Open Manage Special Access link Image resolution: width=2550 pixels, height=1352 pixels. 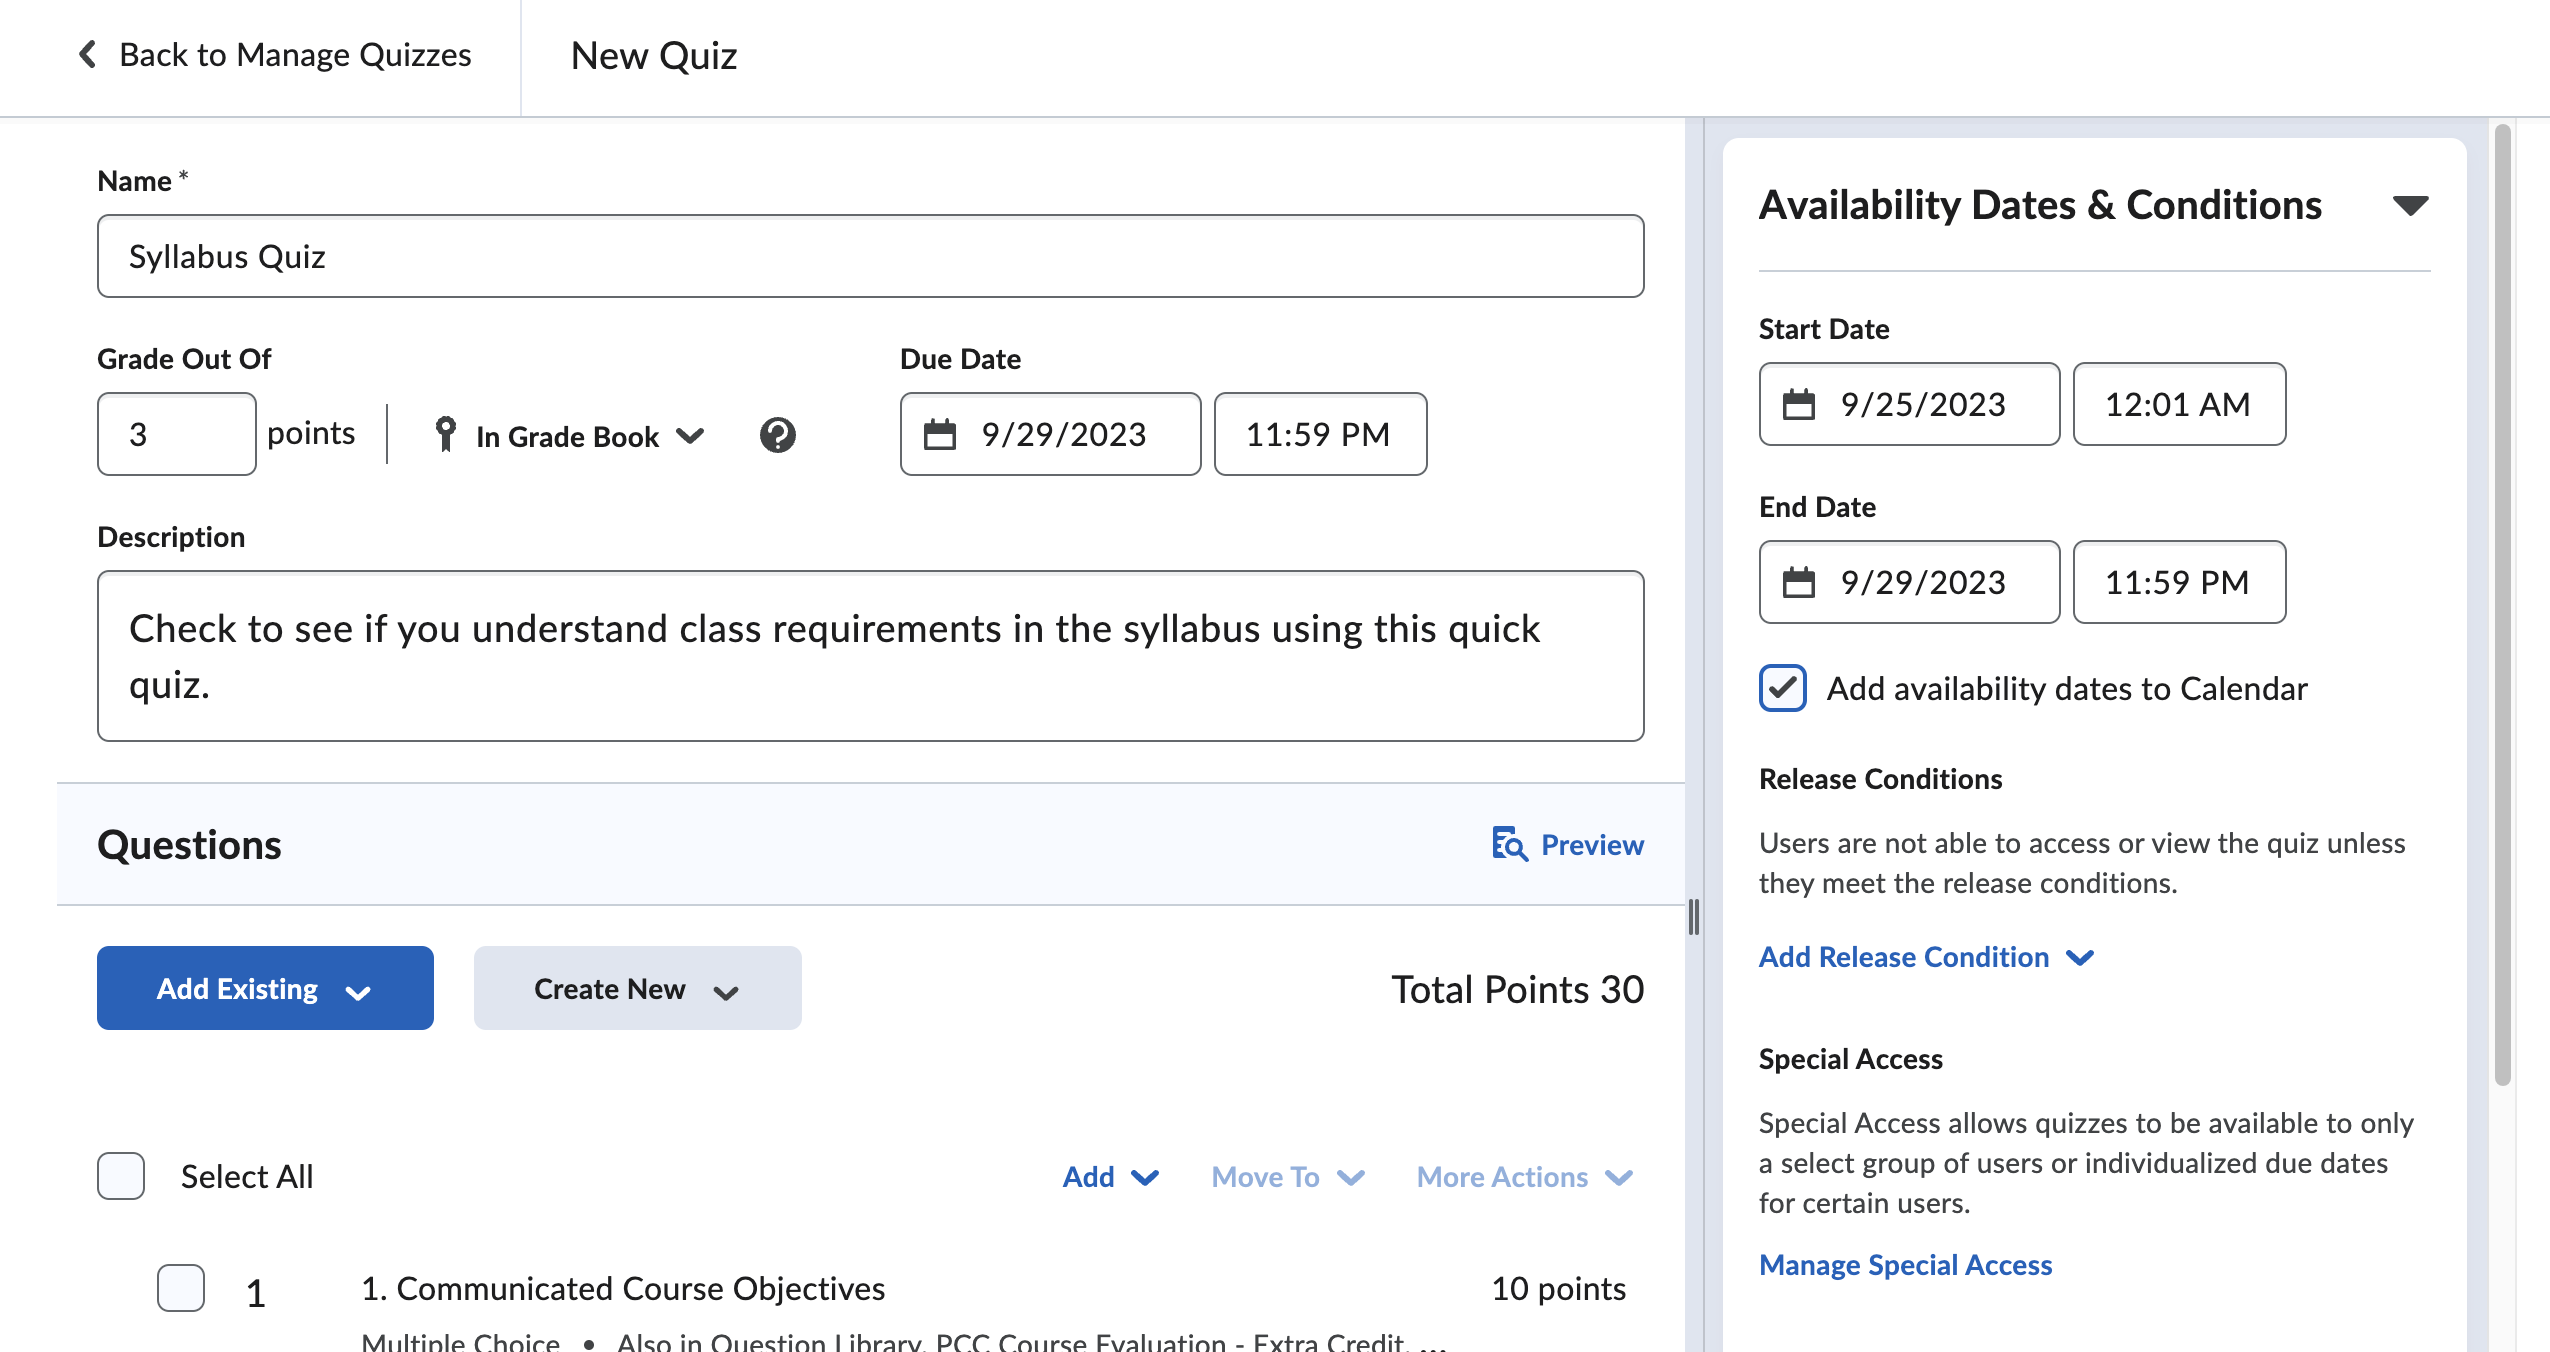tap(1904, 1265)
